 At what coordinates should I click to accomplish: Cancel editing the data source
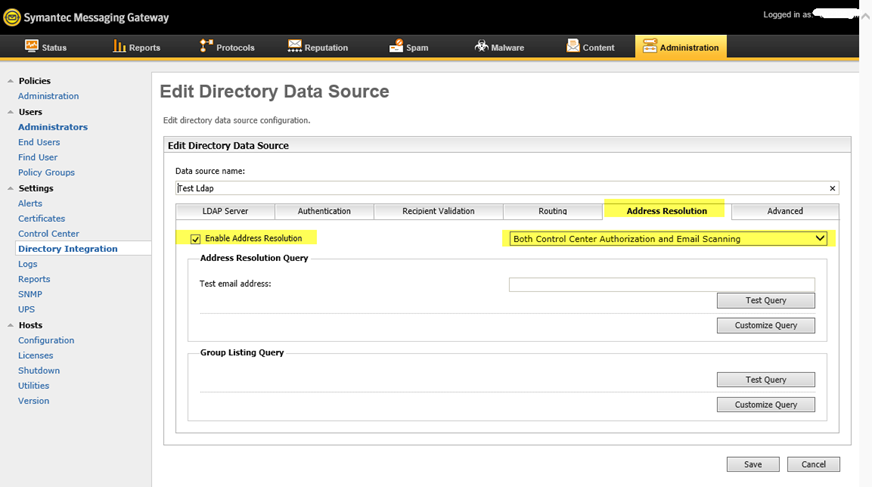tap(813, 465)
